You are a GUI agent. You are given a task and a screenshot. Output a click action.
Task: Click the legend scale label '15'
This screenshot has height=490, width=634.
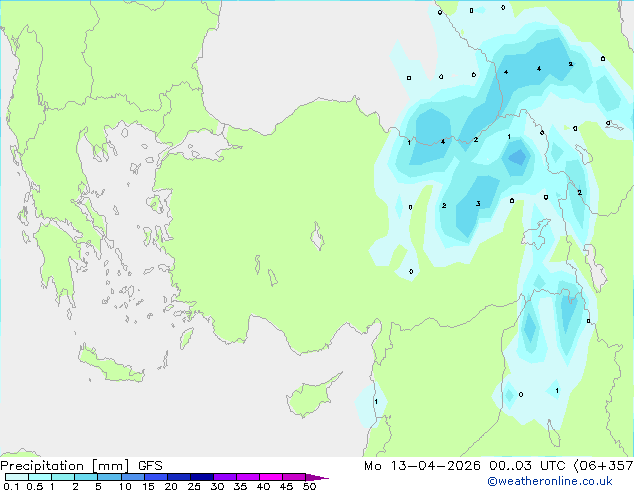148,486
